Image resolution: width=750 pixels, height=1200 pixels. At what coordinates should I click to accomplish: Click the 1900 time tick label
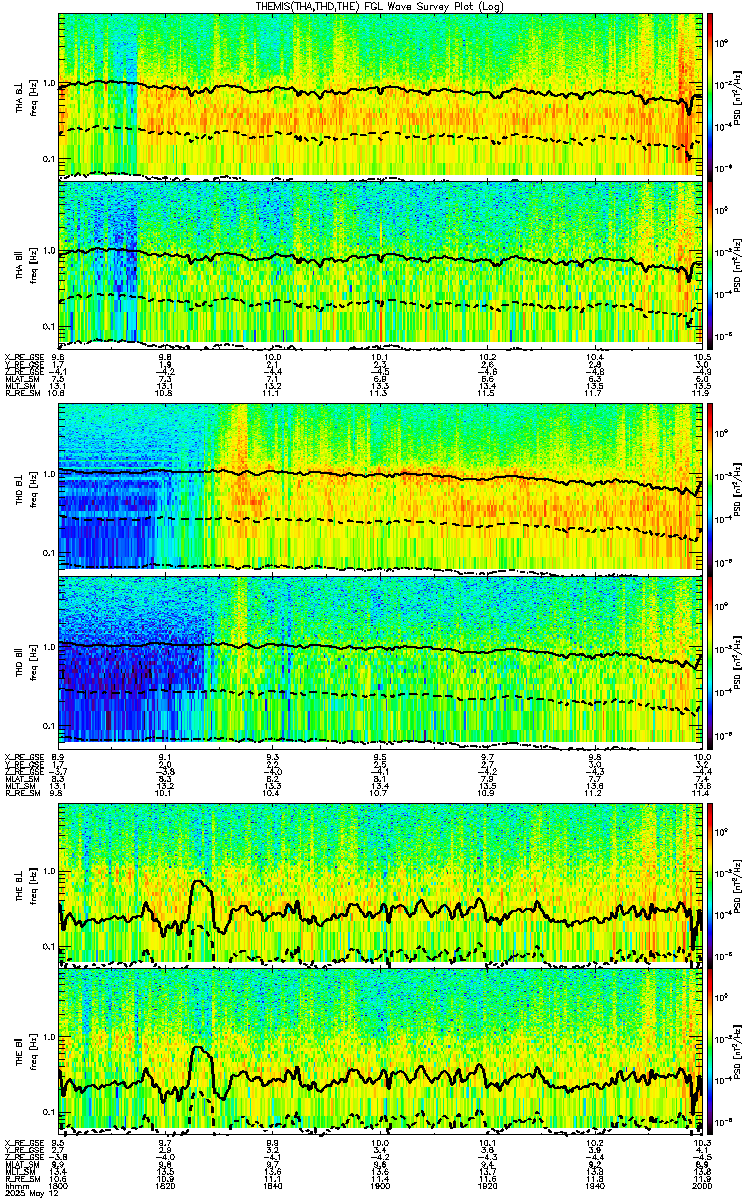coord(380,1184)
